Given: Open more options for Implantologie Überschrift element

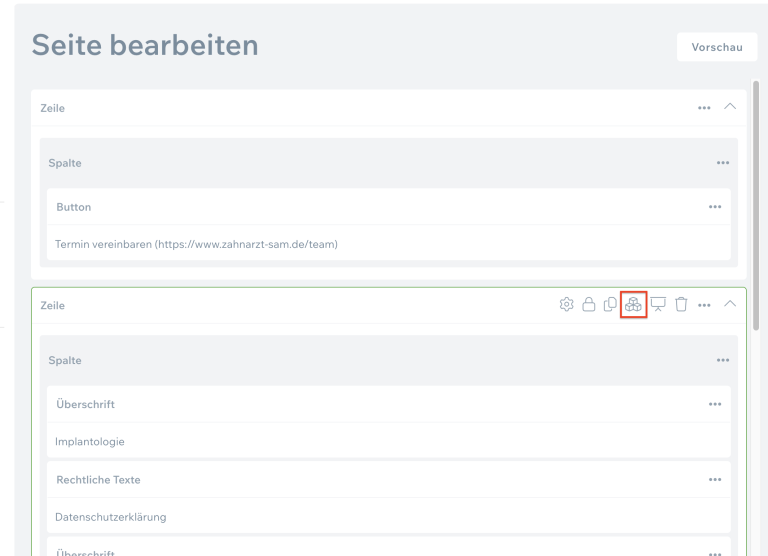Looking at the screenshot, I should (x=715, y=404).
